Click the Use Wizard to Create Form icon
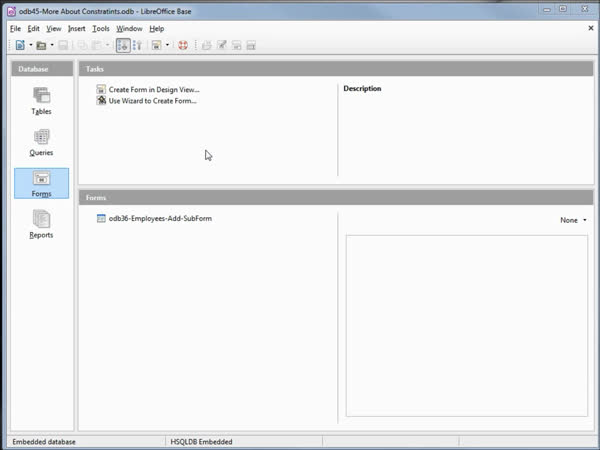Viewport: 600px width, 450px height. pos(101,101)
